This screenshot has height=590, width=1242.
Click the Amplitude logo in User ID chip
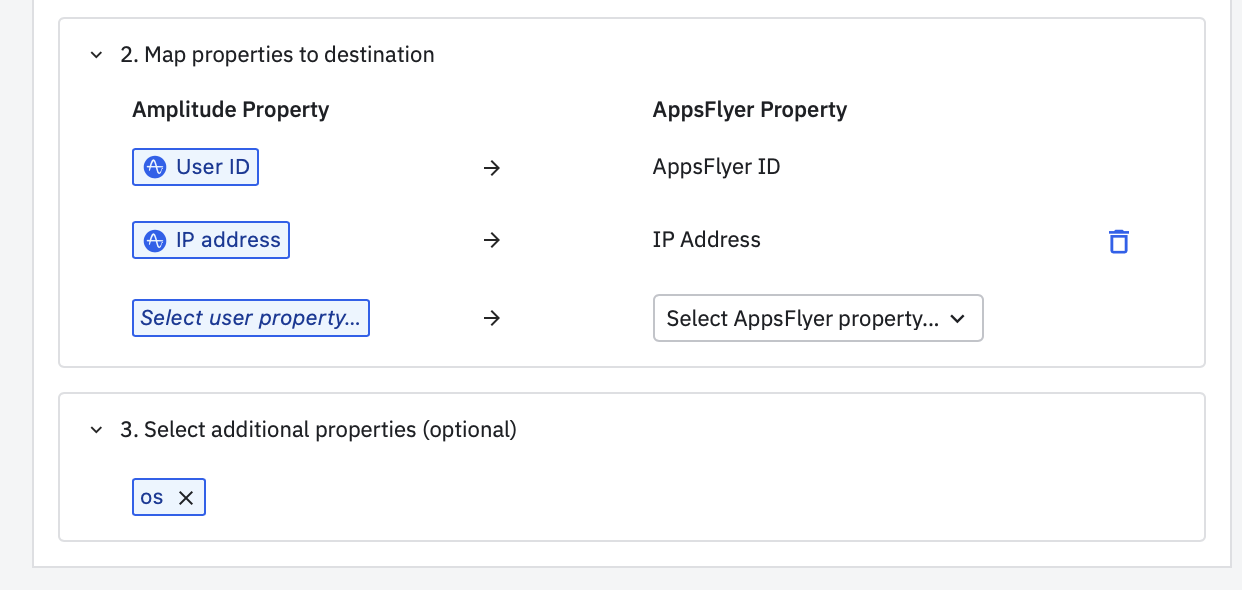[155, 168]
